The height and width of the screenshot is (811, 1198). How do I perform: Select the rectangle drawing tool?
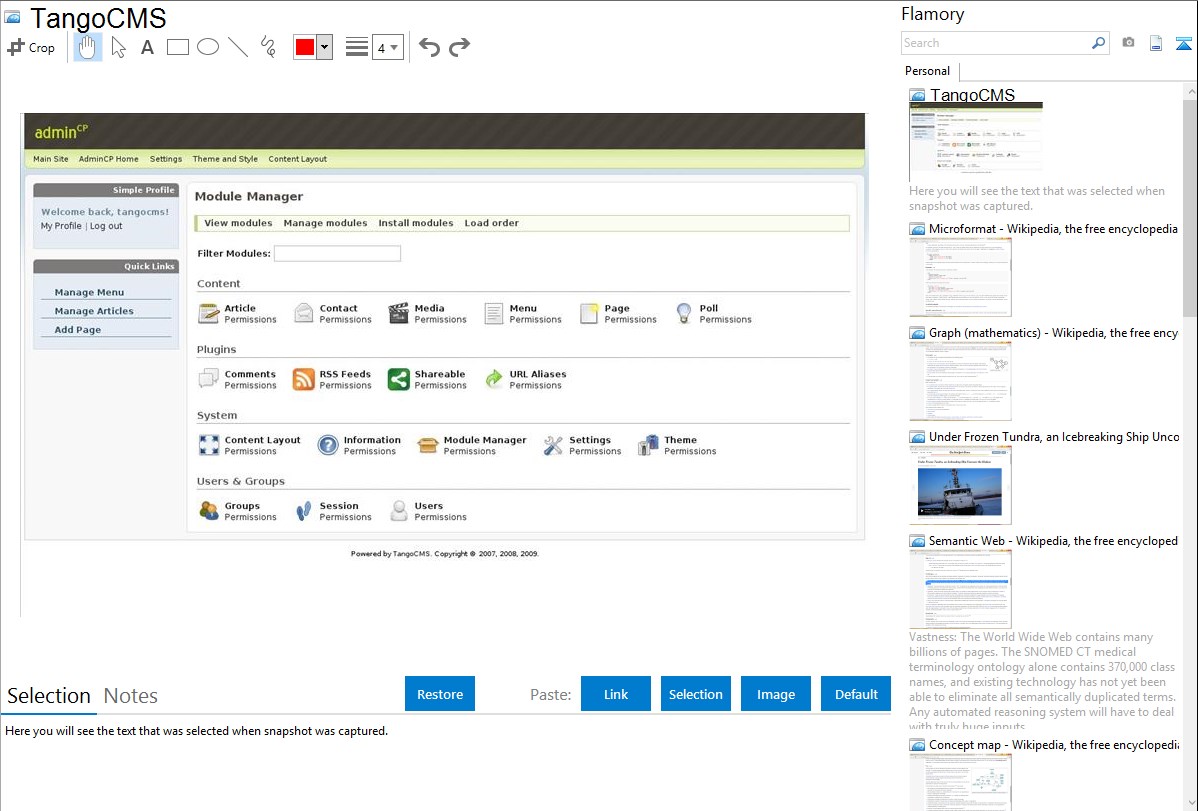[x=177, y=47]
